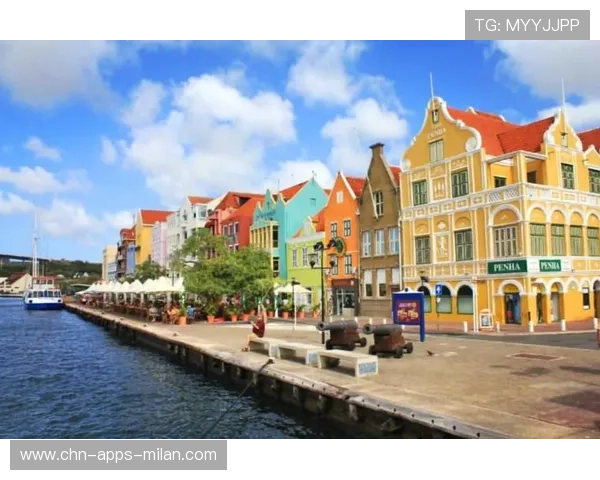Click the arched doorway of the yellow building
Image resolution: width=600 pixels, height=480 pixels.
pos(512,304)
